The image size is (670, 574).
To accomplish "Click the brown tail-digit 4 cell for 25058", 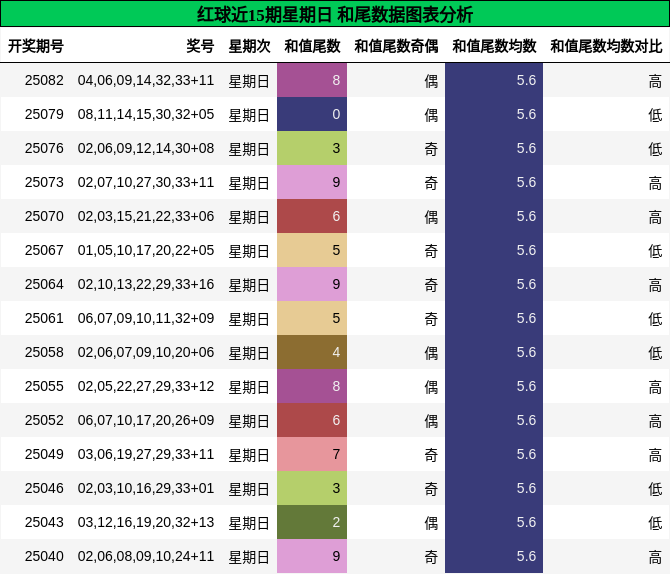I will tap(312, 352).
